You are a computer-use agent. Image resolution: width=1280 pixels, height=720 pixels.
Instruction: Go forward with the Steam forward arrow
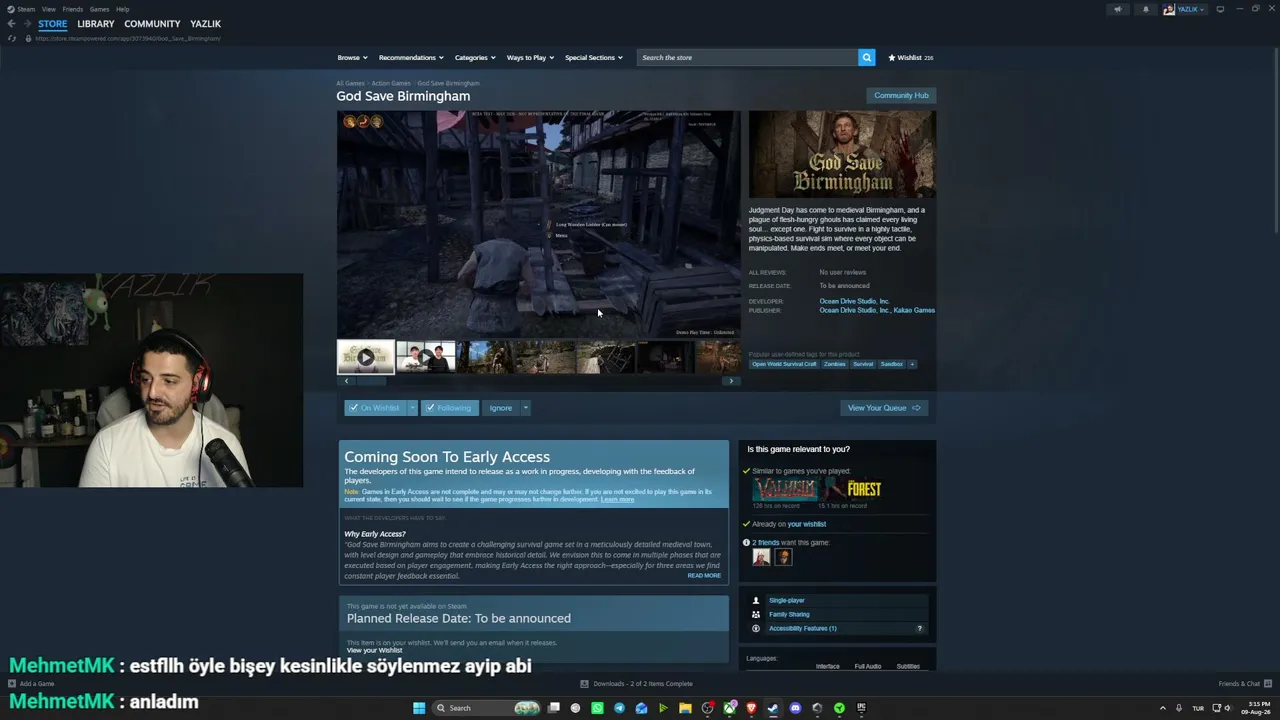pos(27,24)
